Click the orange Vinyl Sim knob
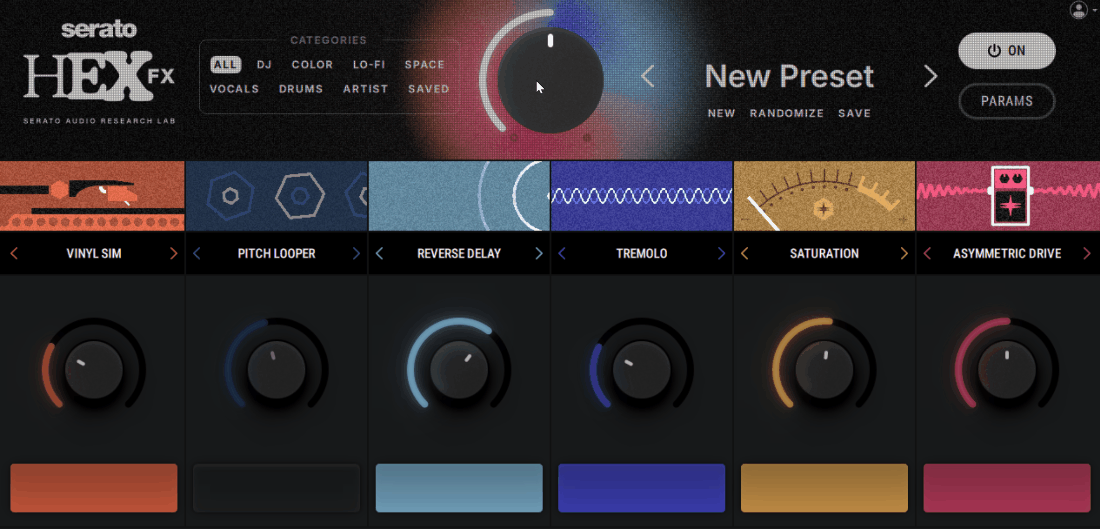The height and width of the screenshot is (529, 1100). click(x=94, y=370)
